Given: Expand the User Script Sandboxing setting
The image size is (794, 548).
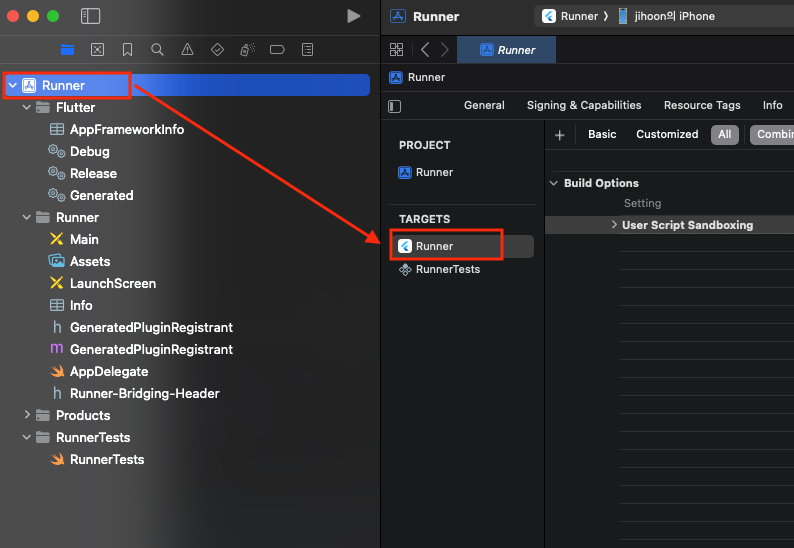Looking at the screenshot, I should tap(614, 225).
